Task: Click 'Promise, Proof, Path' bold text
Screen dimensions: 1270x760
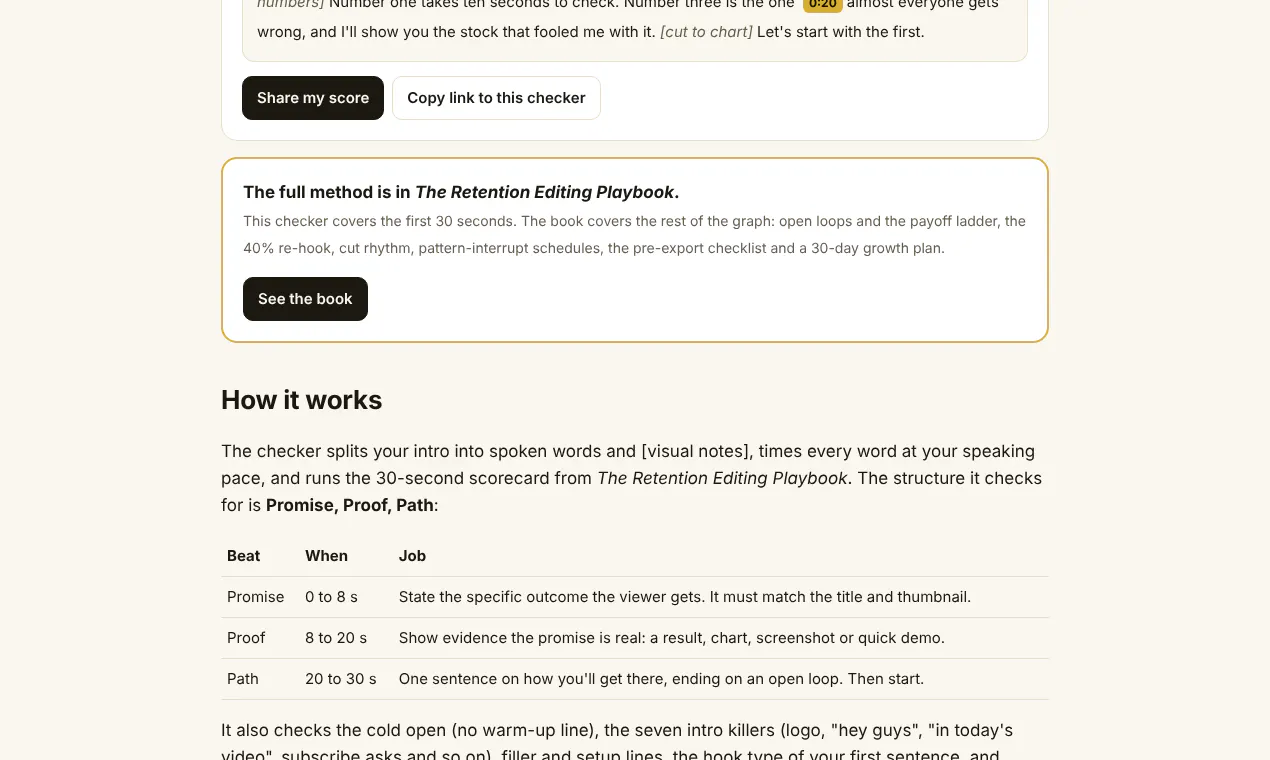Action: click(350, 505)
